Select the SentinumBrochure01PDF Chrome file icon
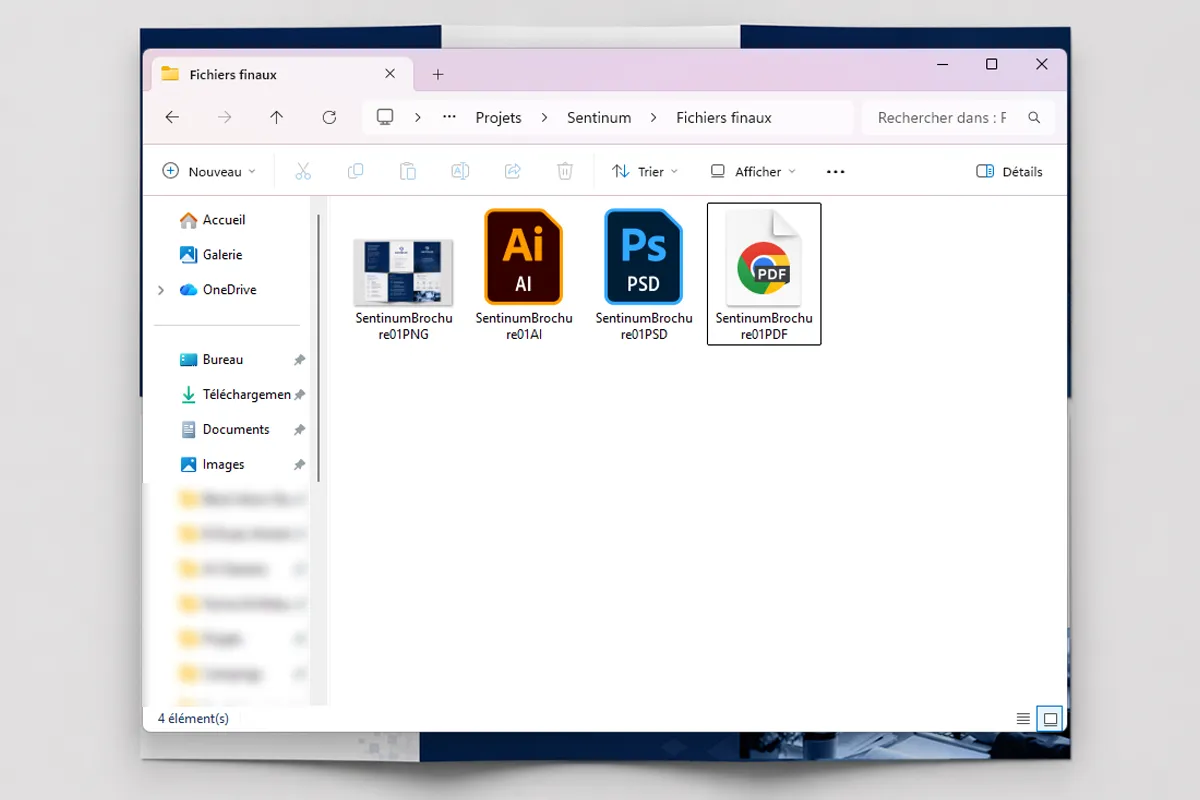The width and height of the screenshot is (1200, 800). [764, 258]
